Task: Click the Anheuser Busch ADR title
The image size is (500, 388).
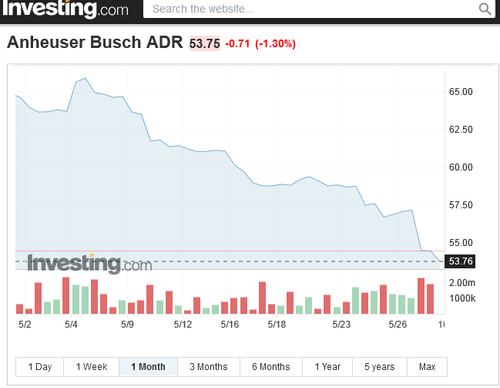Action: [95, 42]
